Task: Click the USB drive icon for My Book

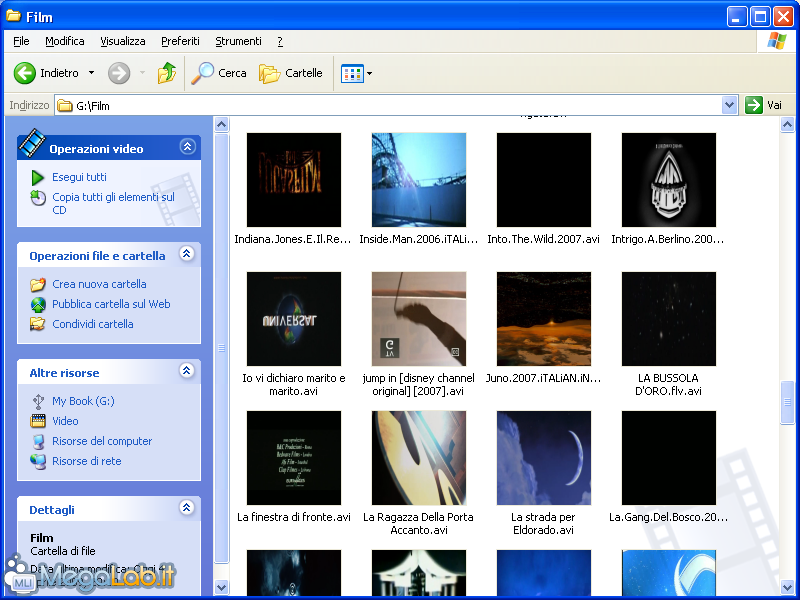Action: (x=38, y=402)
